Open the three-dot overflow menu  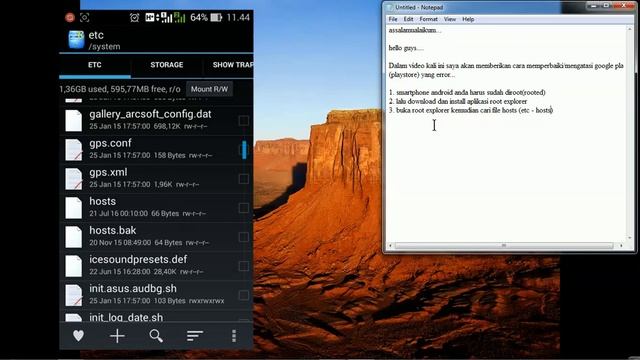(234, 336)
